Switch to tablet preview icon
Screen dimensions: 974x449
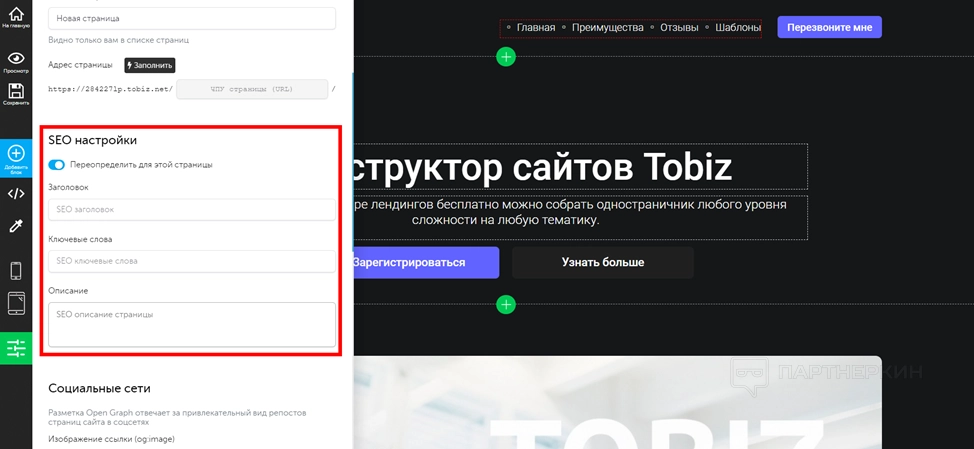(x=16, y=303)
